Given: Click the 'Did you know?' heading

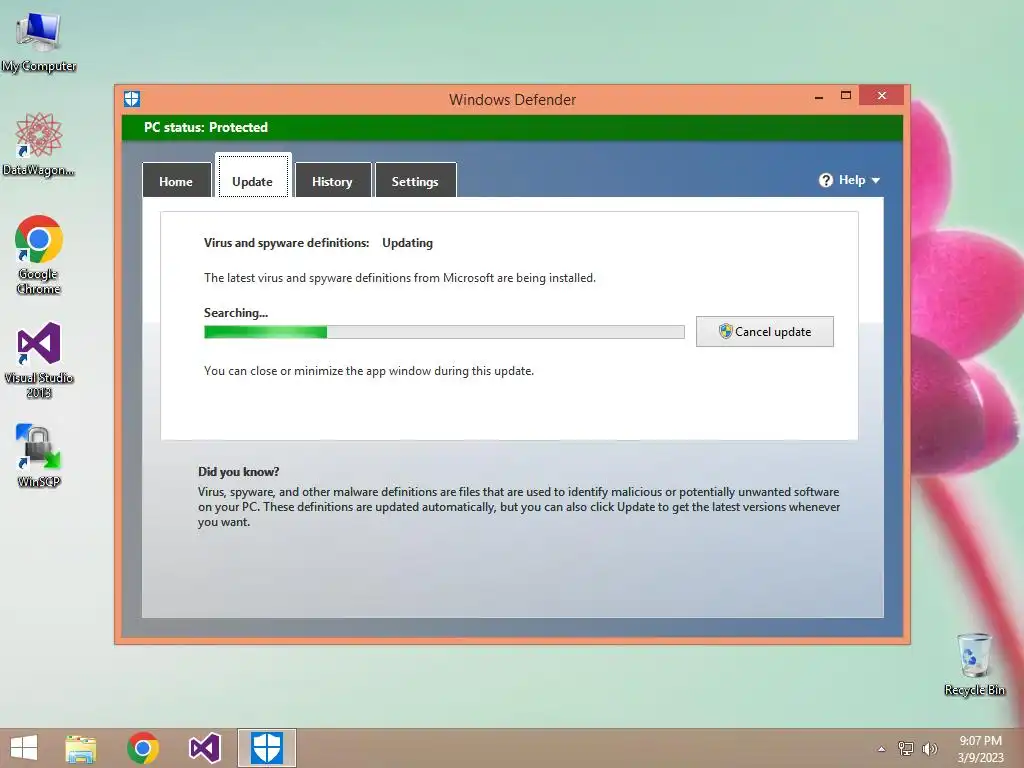Looking at the screenshot, I should pos(238,472).
